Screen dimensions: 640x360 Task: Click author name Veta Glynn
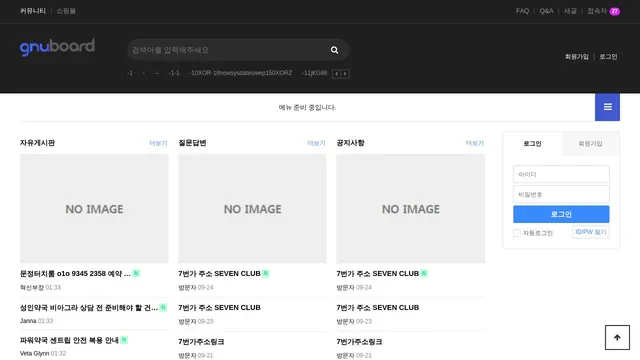[34, 353]
